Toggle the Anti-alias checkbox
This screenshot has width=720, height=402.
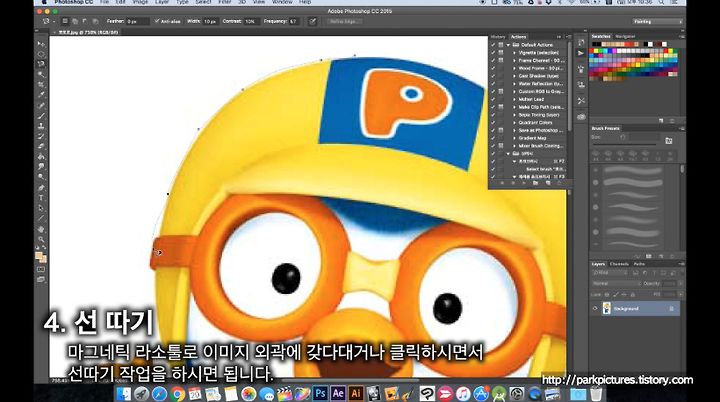point(157,21)
